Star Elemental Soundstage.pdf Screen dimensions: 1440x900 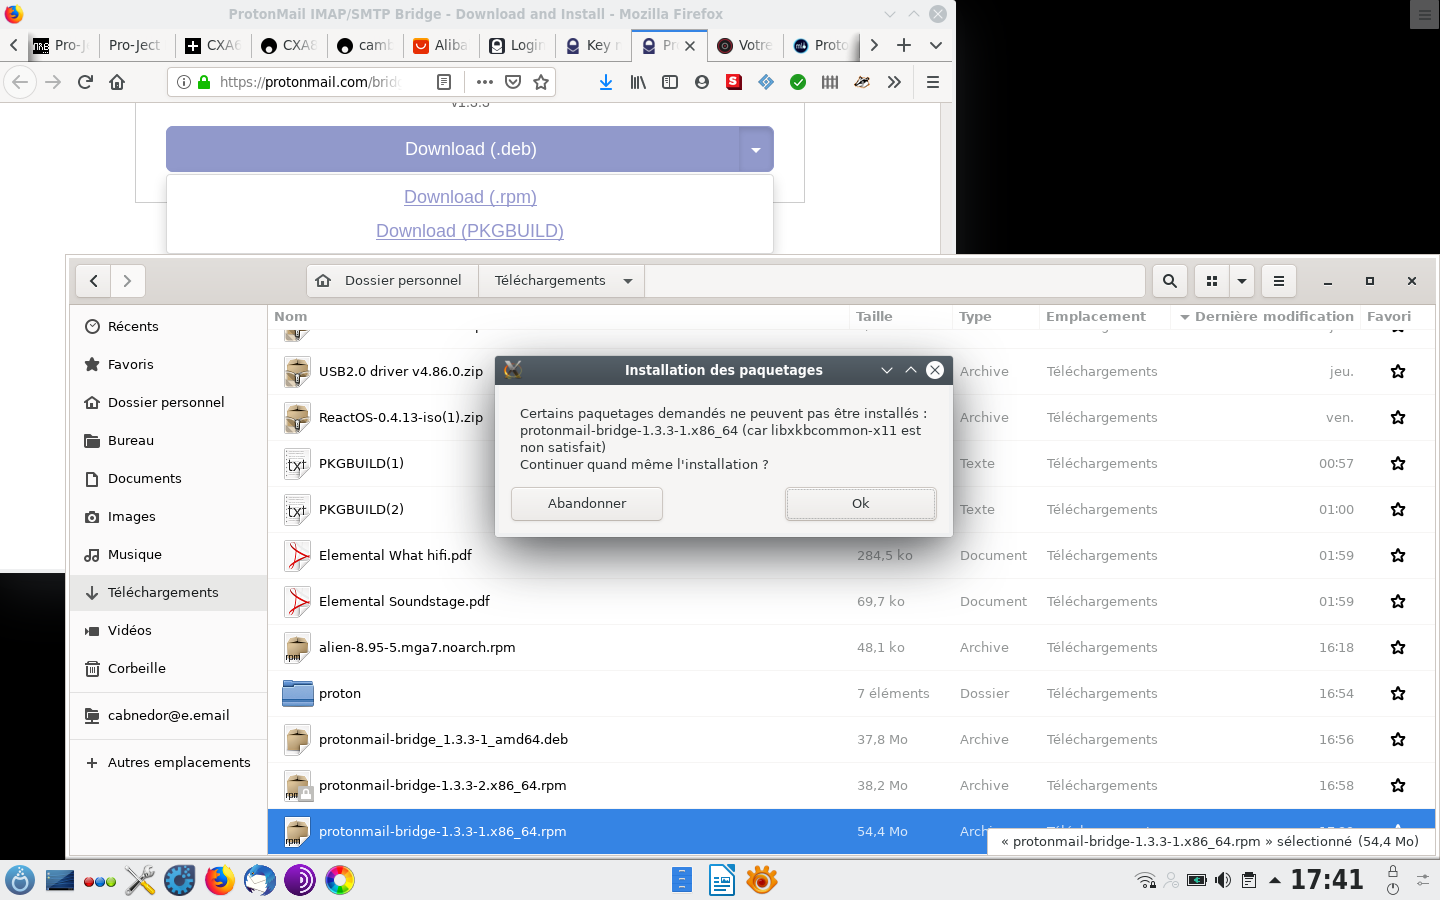click(1398, 601)
